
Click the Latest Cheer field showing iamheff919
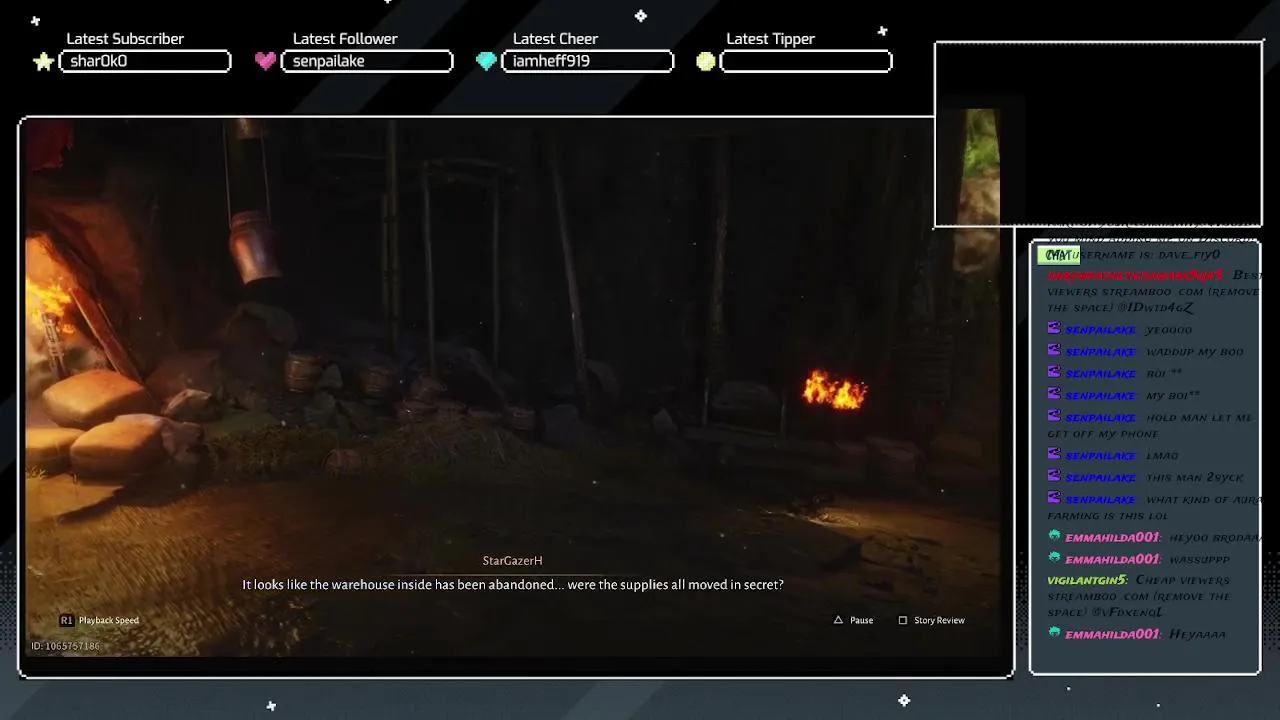tap(587, 61)
